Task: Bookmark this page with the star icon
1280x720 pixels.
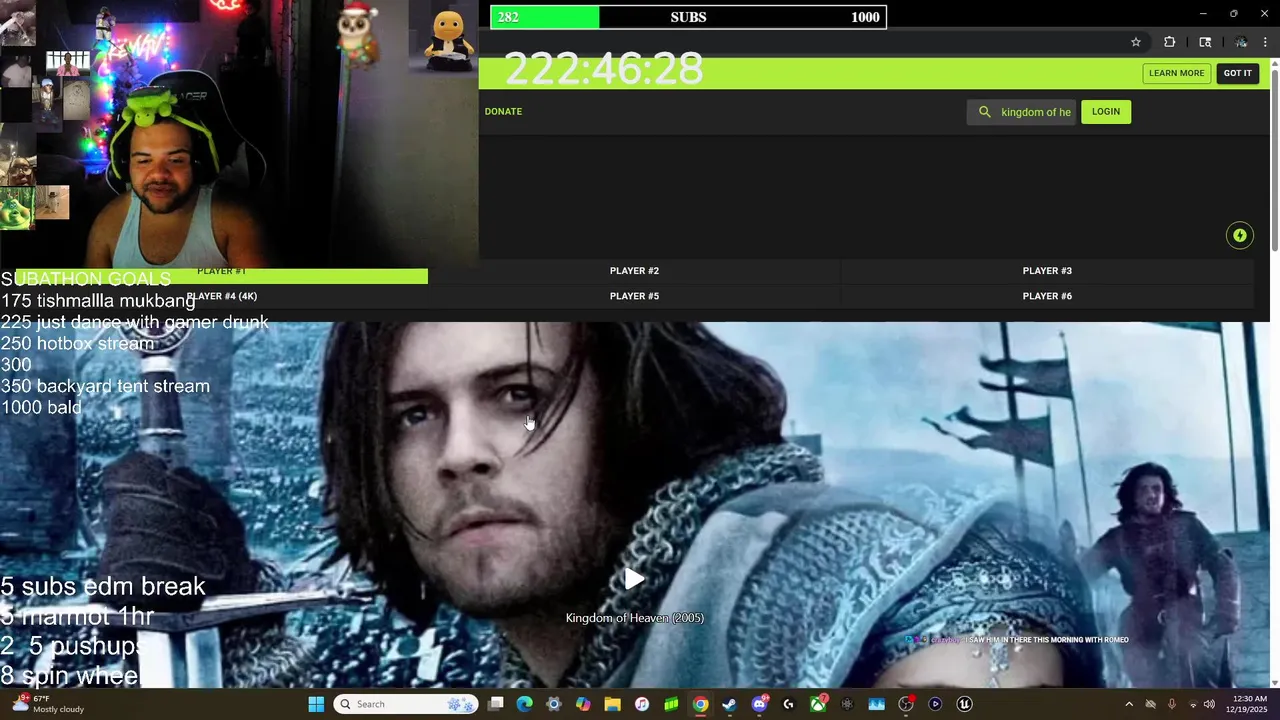Action: (x=1136, y=42)
